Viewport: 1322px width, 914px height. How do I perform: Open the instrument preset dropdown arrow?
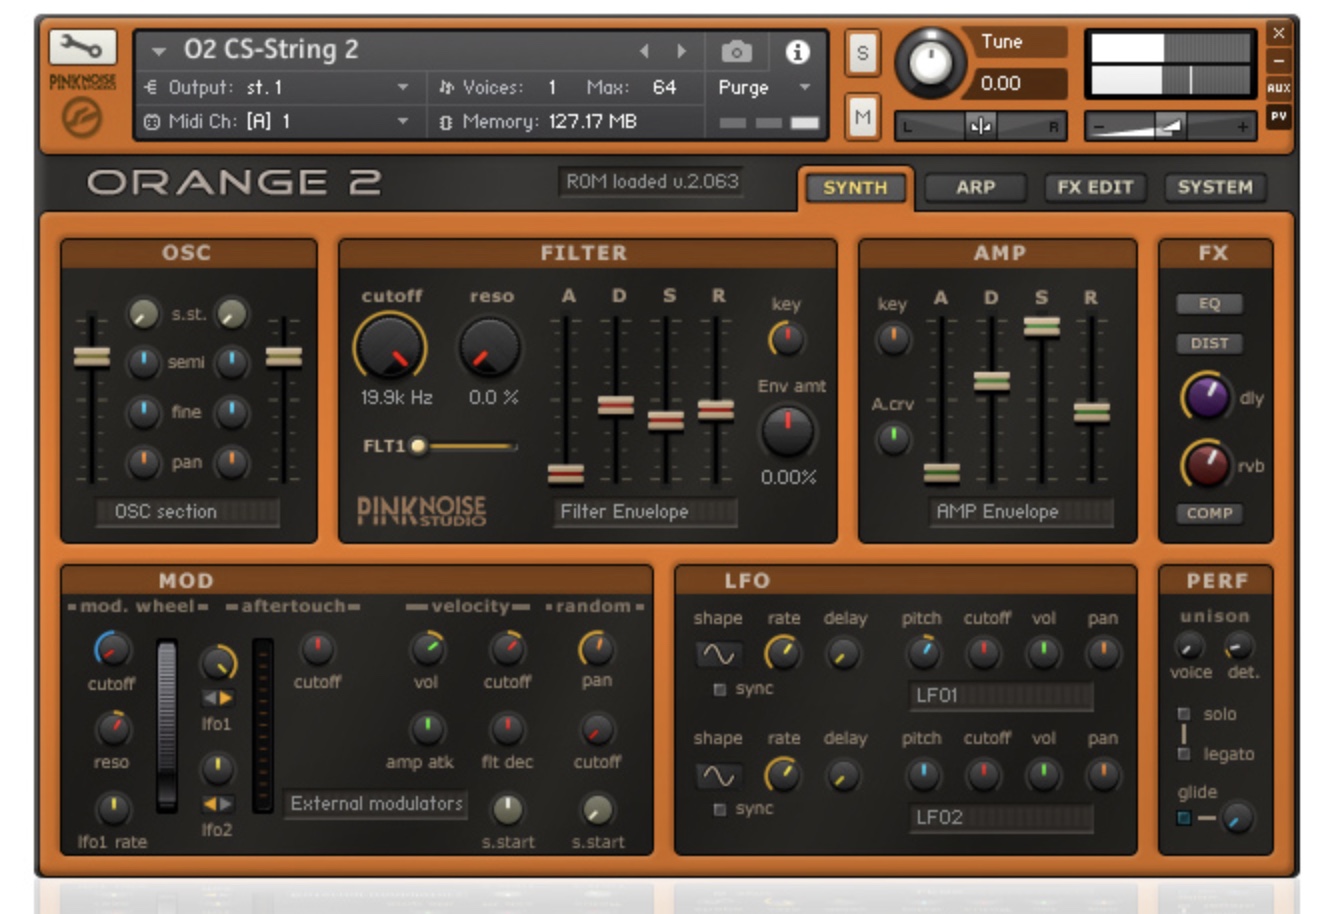click(158, 50)
